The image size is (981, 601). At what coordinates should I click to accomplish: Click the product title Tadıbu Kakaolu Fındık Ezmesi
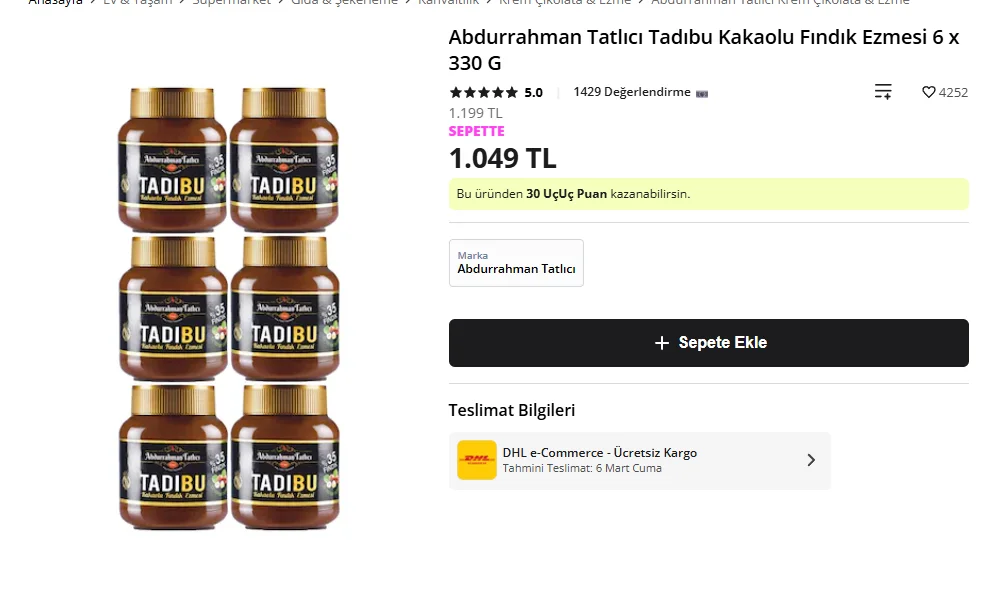pyautogui.click(x=704, y=49)
